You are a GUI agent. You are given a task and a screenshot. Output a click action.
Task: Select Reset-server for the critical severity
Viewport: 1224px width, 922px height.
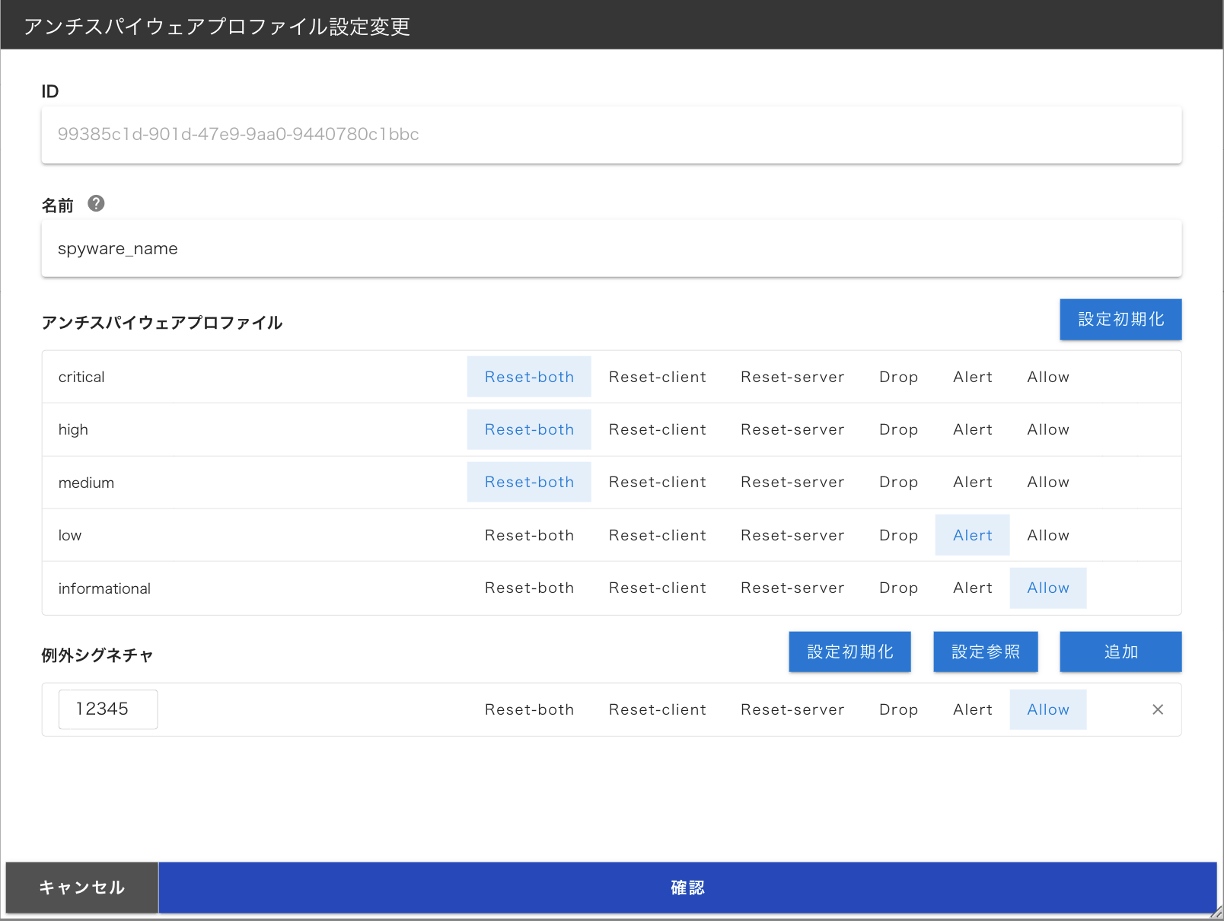pos(792,377)
